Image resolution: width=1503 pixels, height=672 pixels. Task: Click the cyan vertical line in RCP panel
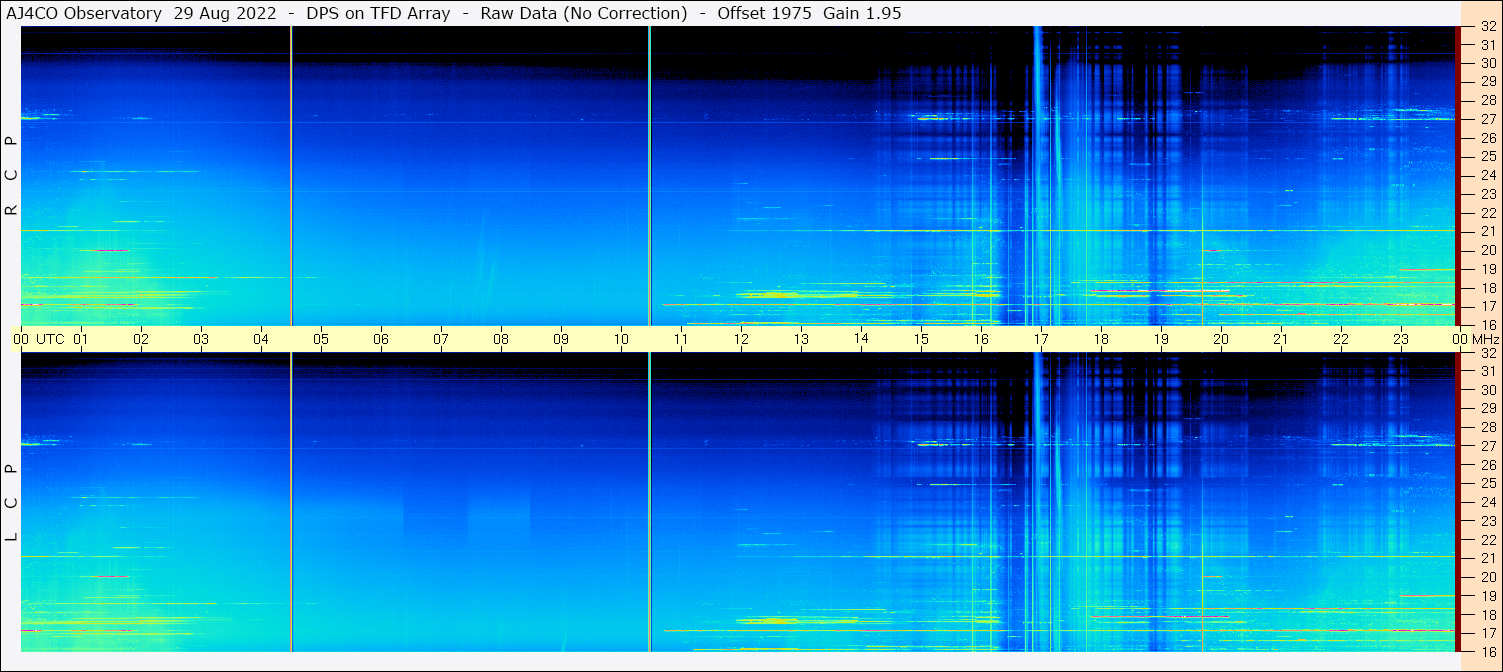pos(650,175)
